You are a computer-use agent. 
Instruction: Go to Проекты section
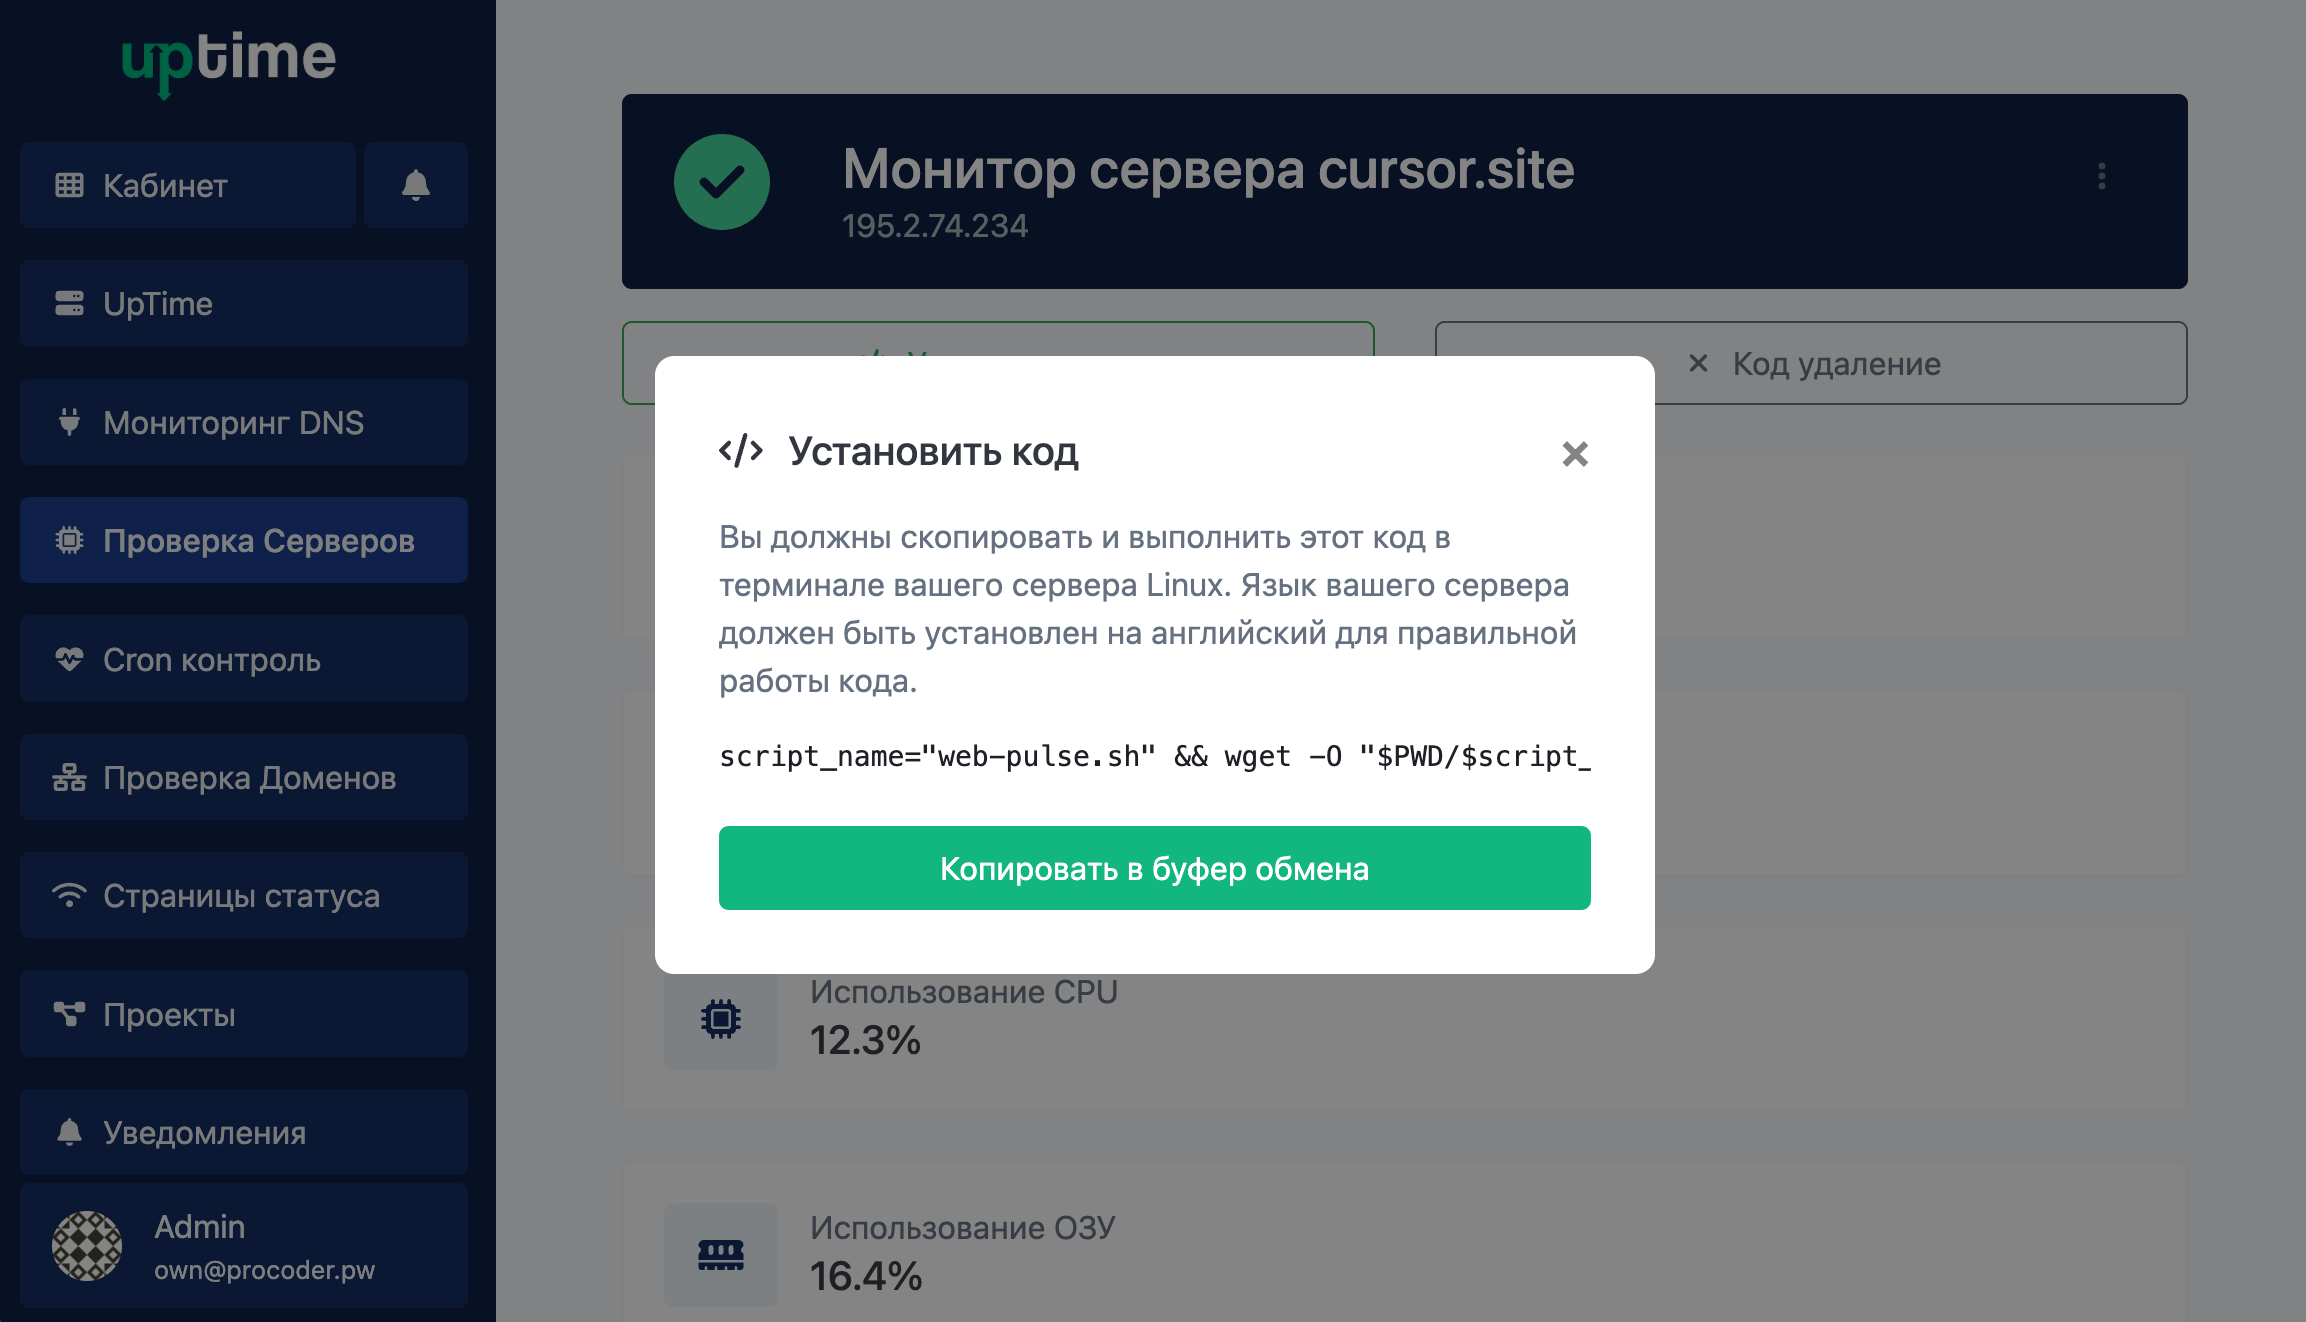(244, 1014)
